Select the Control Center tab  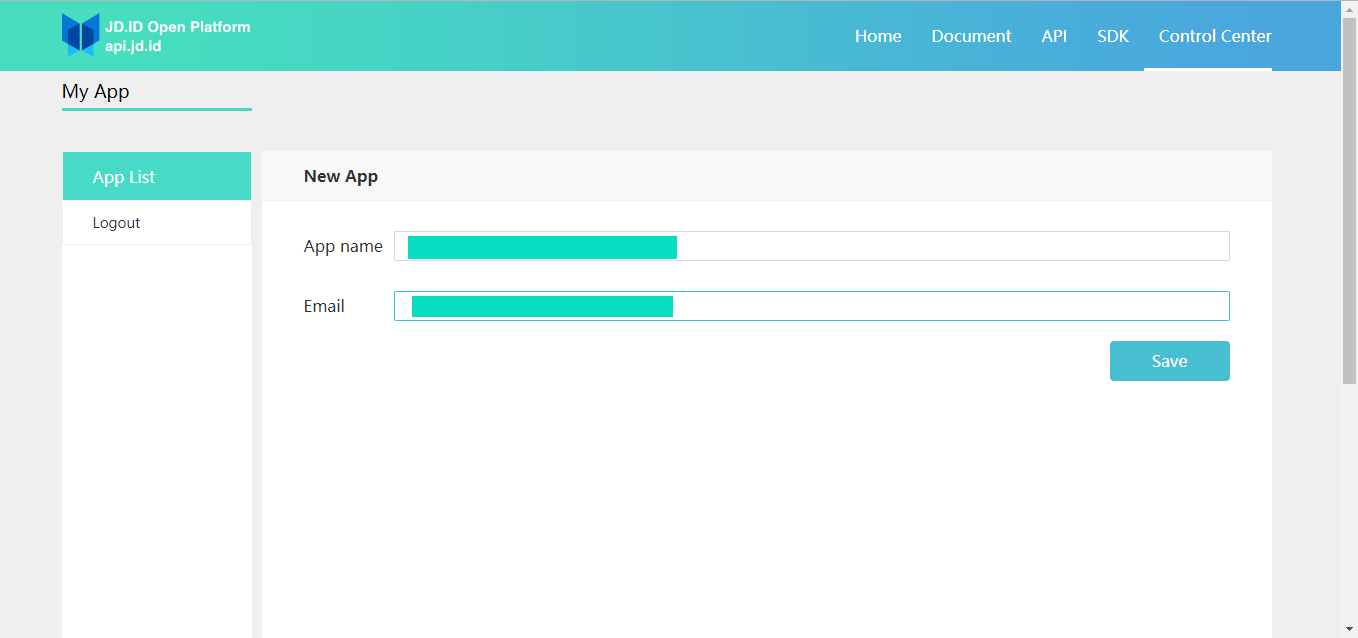pyautogui.click(x=1215, y=36)
